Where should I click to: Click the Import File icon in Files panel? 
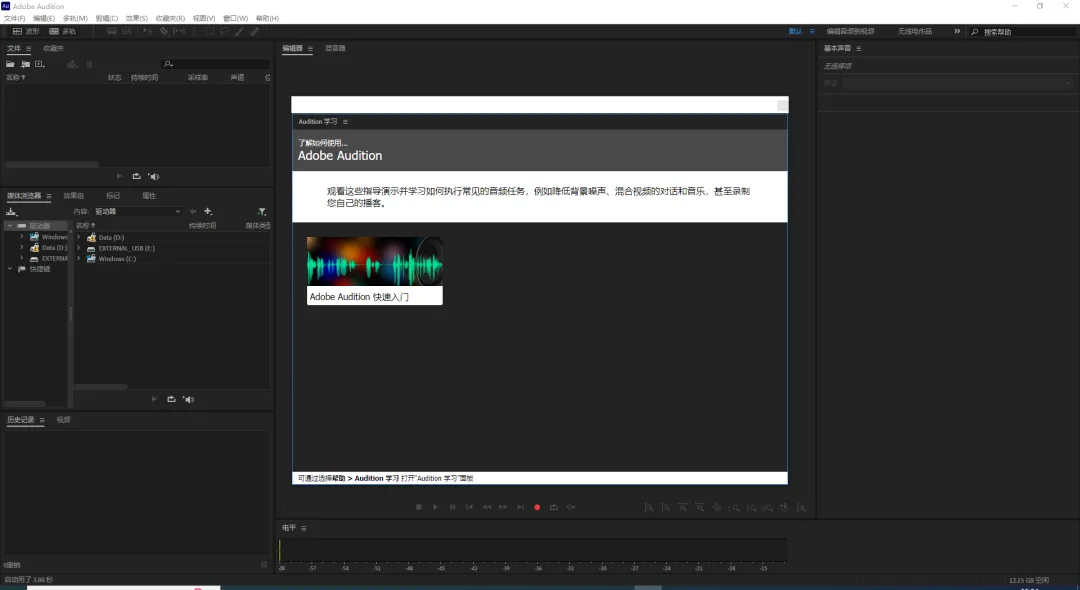click(x=25, y=64)
